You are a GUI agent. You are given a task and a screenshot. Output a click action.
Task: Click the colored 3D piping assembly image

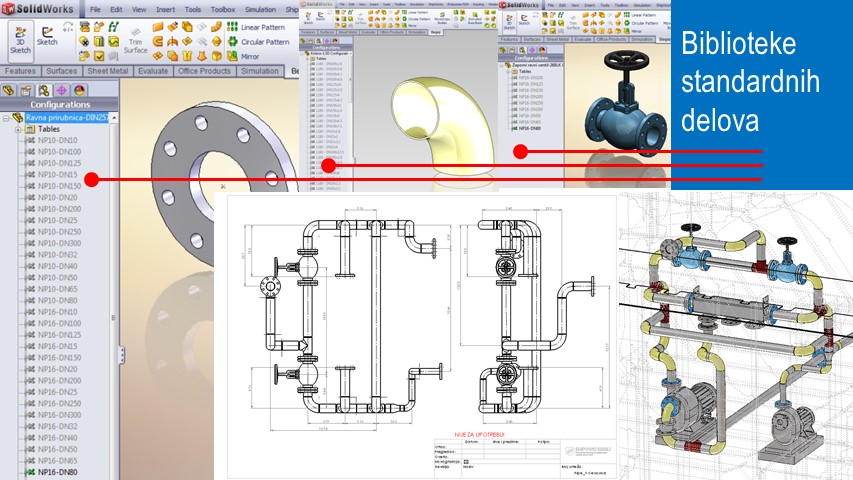point(735,335)
